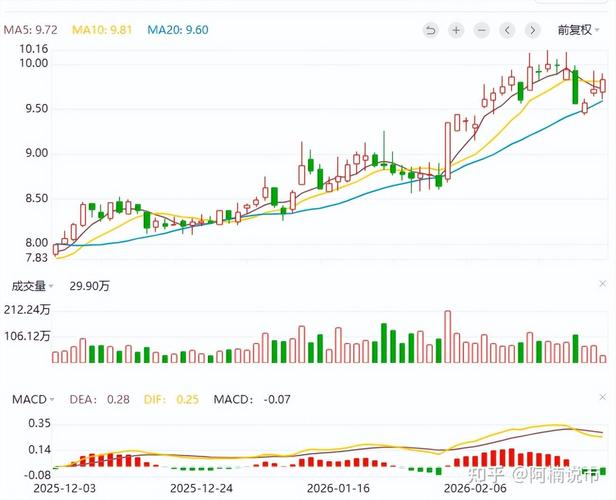Click the 2026-01-16 date axis label
Image resolution: width=616 pixels, height=500 pixels.
tap(338, 489)
